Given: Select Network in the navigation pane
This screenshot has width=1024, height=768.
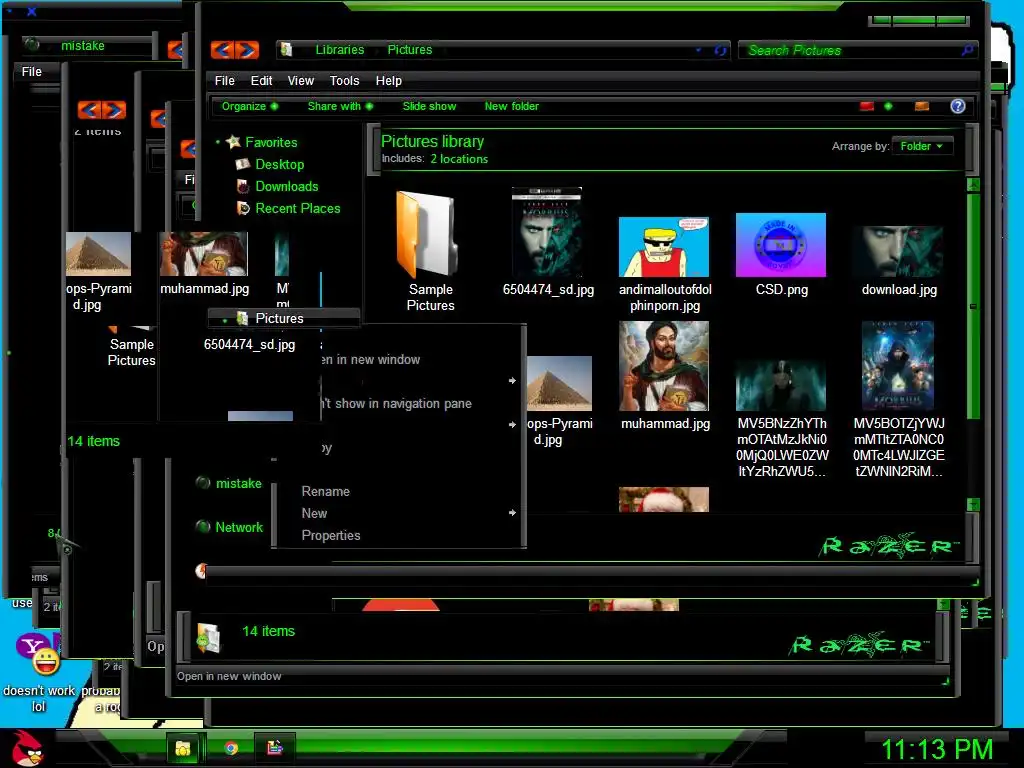Looking at the screenshot, I should [239, 527].
